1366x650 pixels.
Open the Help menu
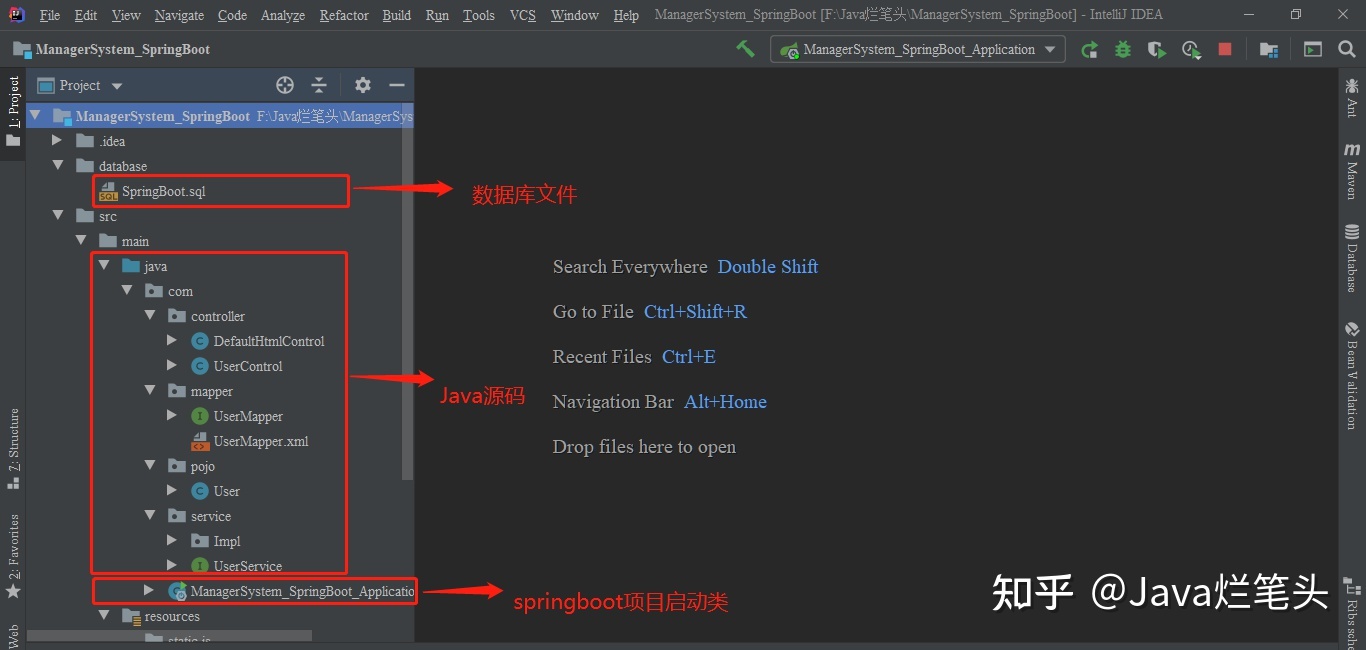point(626,15)
